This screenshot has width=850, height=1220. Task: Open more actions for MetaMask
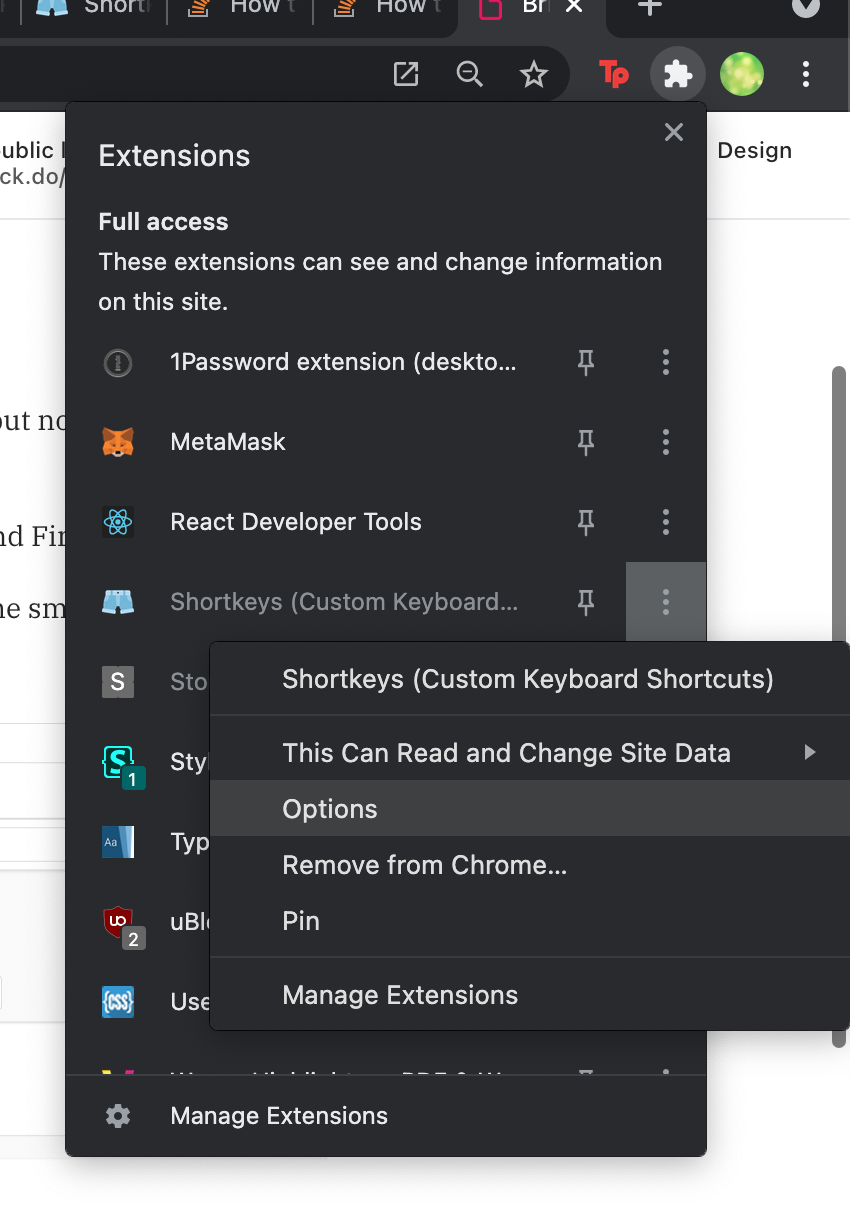click(666, 442)
